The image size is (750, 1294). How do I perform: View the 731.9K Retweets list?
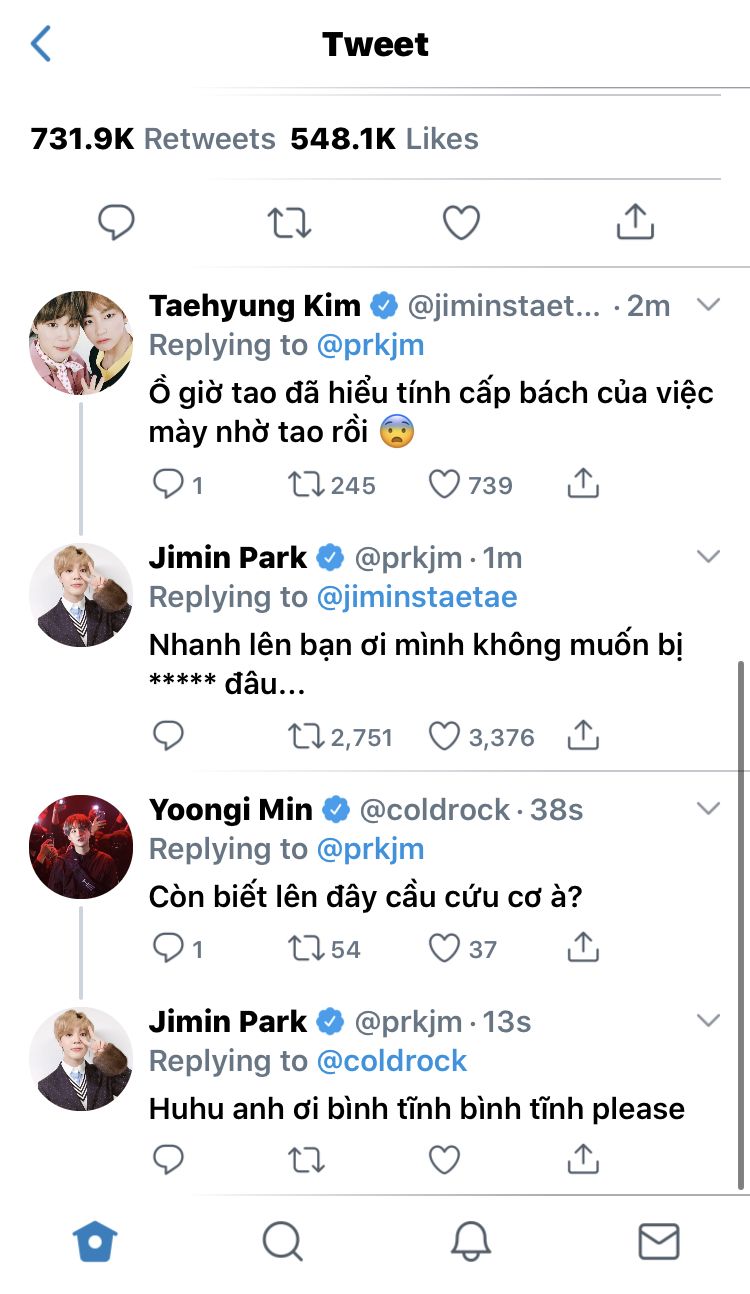[153, 139]
